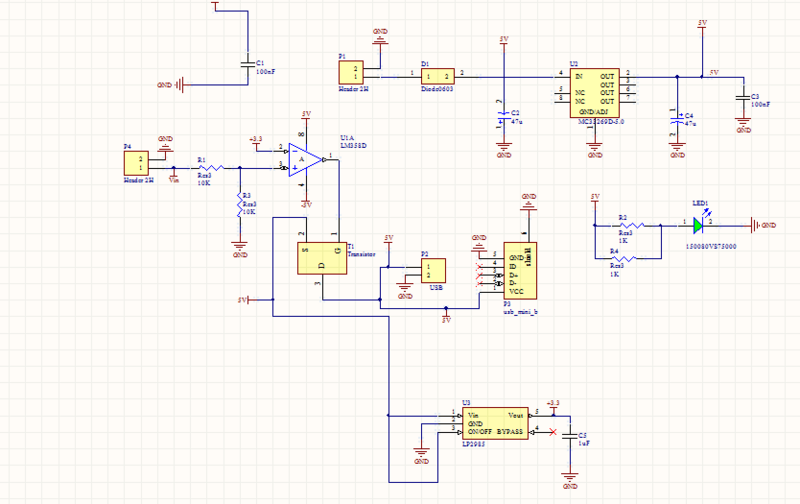Select resistor R4 1K below R2
Viewport: 800px width, 504px height.
[622, 259]
